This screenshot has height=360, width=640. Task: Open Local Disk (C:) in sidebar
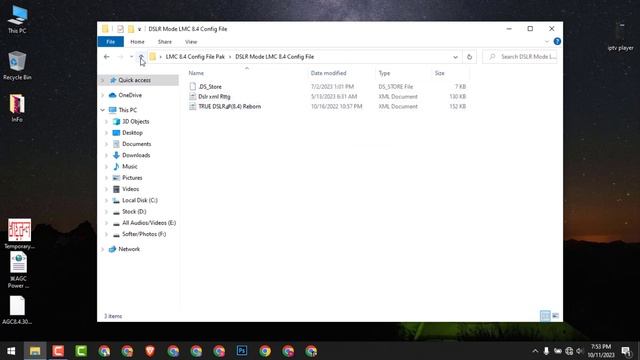(x=140, y=200)
